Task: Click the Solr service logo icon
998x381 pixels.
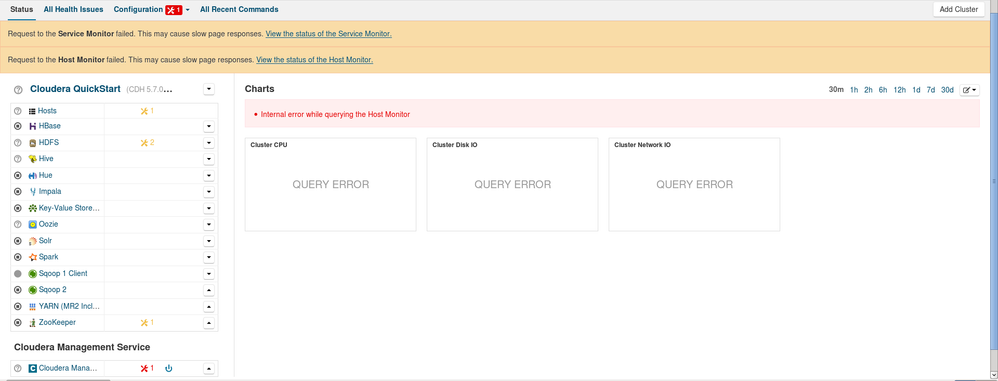Action: point(32,240)
